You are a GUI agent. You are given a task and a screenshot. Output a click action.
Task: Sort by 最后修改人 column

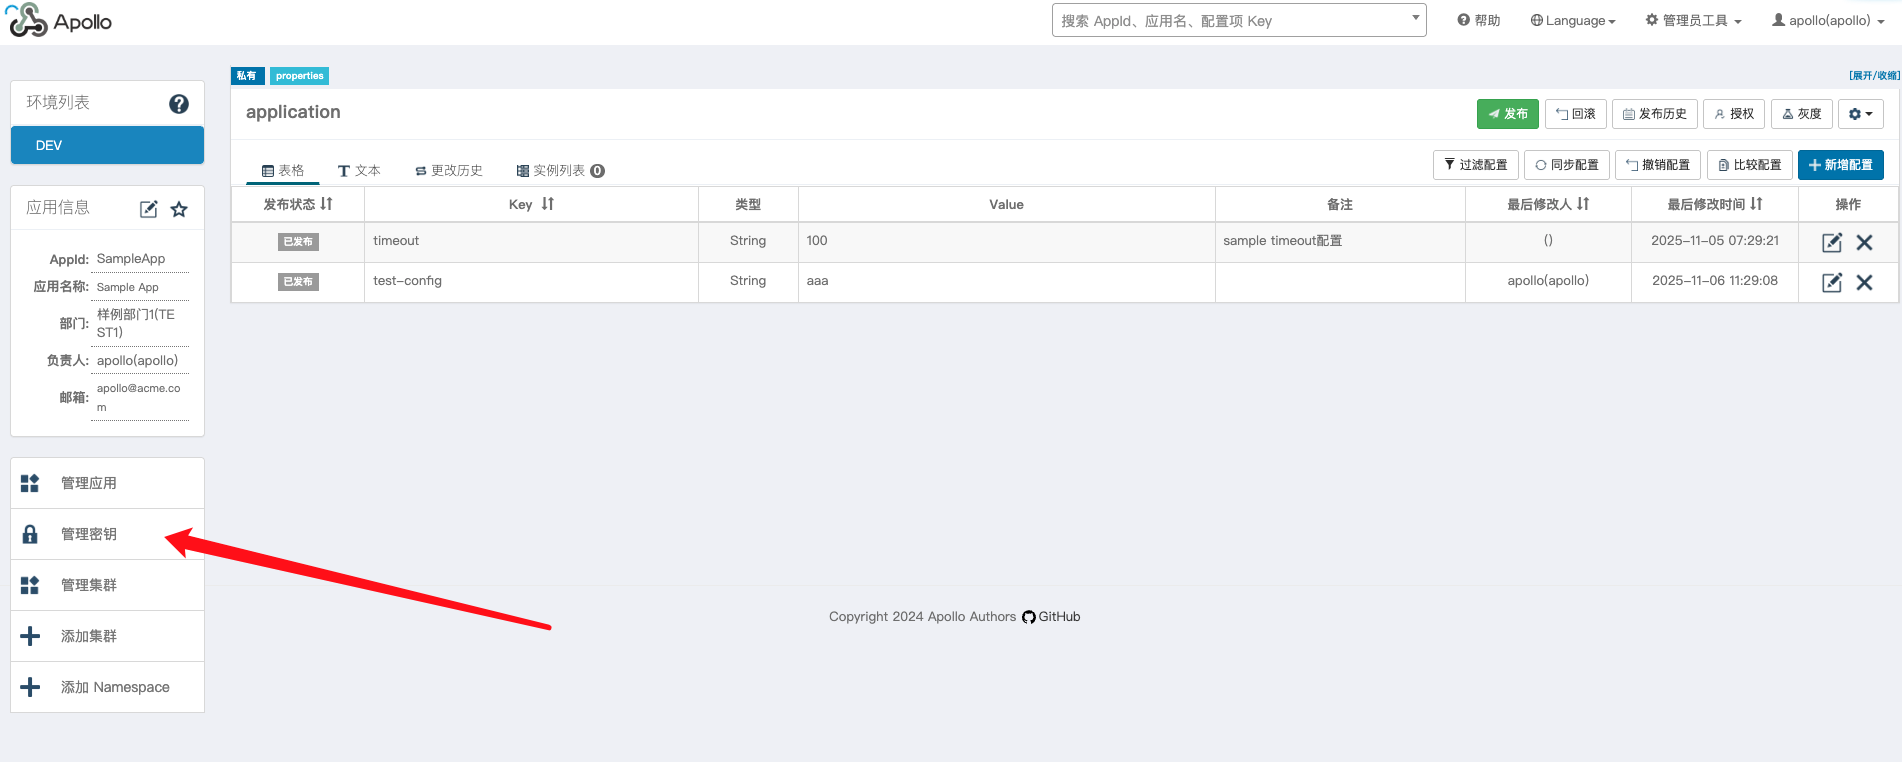[x=1548, y=204]
